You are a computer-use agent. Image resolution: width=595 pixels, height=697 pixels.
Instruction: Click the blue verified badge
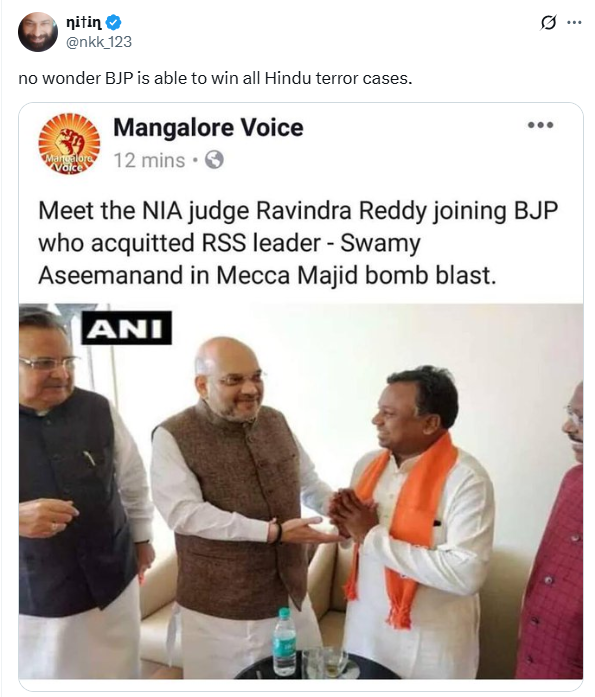coord(114,22)
